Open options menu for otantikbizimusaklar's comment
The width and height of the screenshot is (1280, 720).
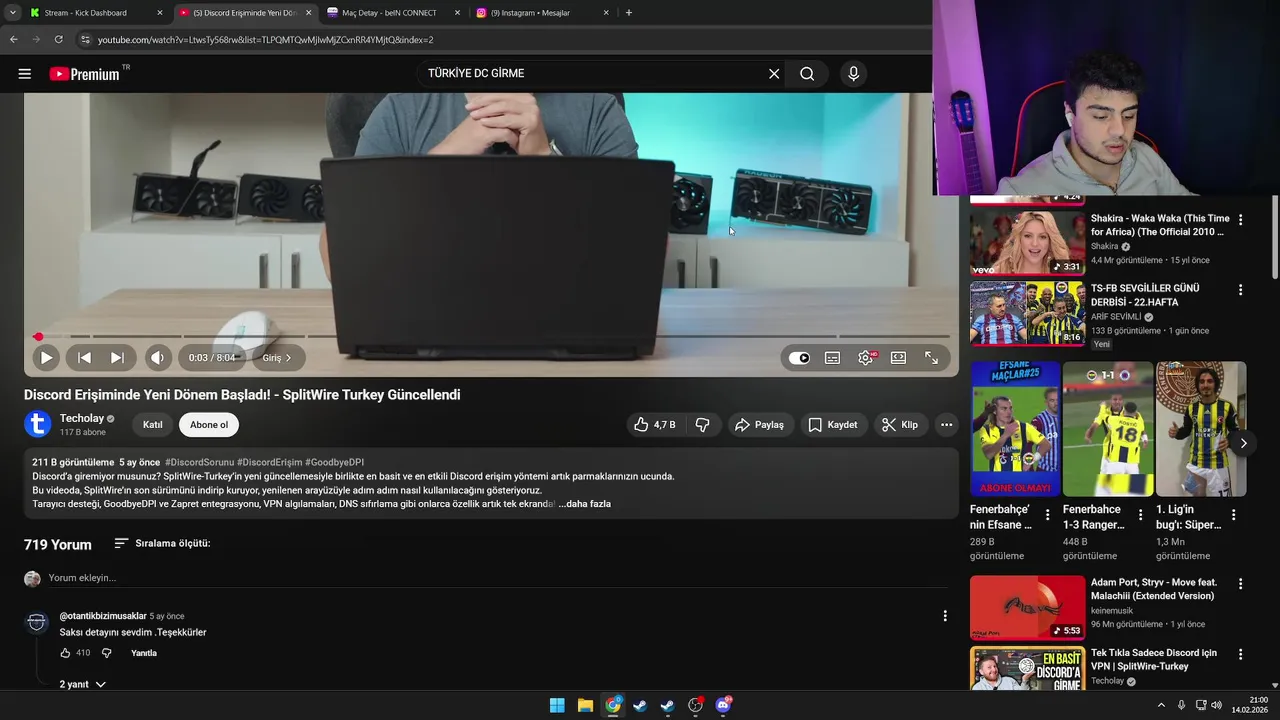pyautogui.click(x=945, y=616)
